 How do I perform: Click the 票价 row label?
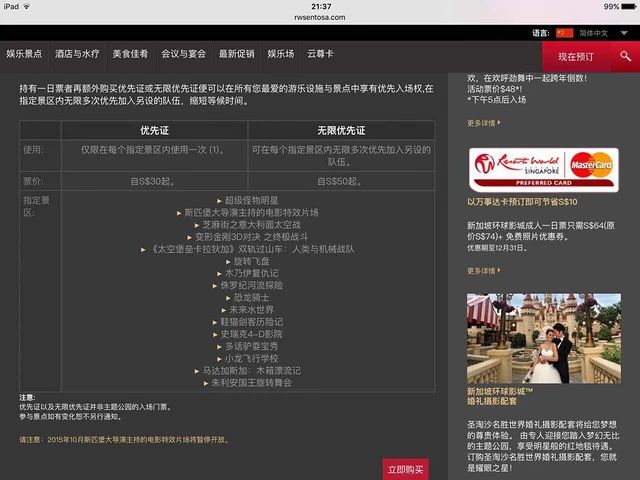tap(33, 181)
